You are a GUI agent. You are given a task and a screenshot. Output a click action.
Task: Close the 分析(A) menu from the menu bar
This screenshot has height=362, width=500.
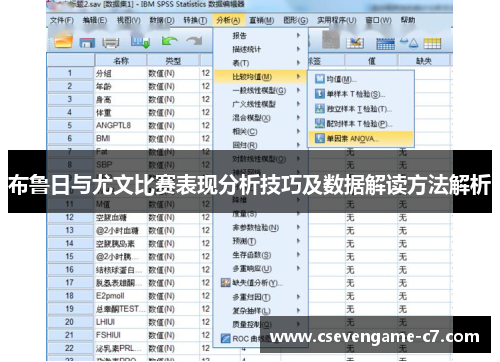pos(228,21)
